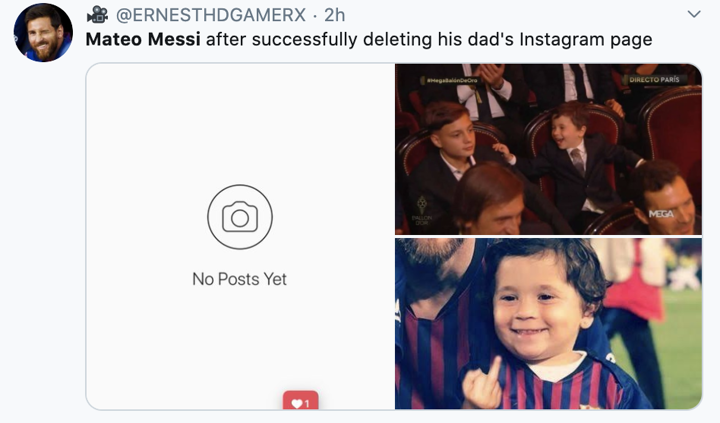Open the tweet author's profile avatar

pyautogui.click(x=43, y=32)
